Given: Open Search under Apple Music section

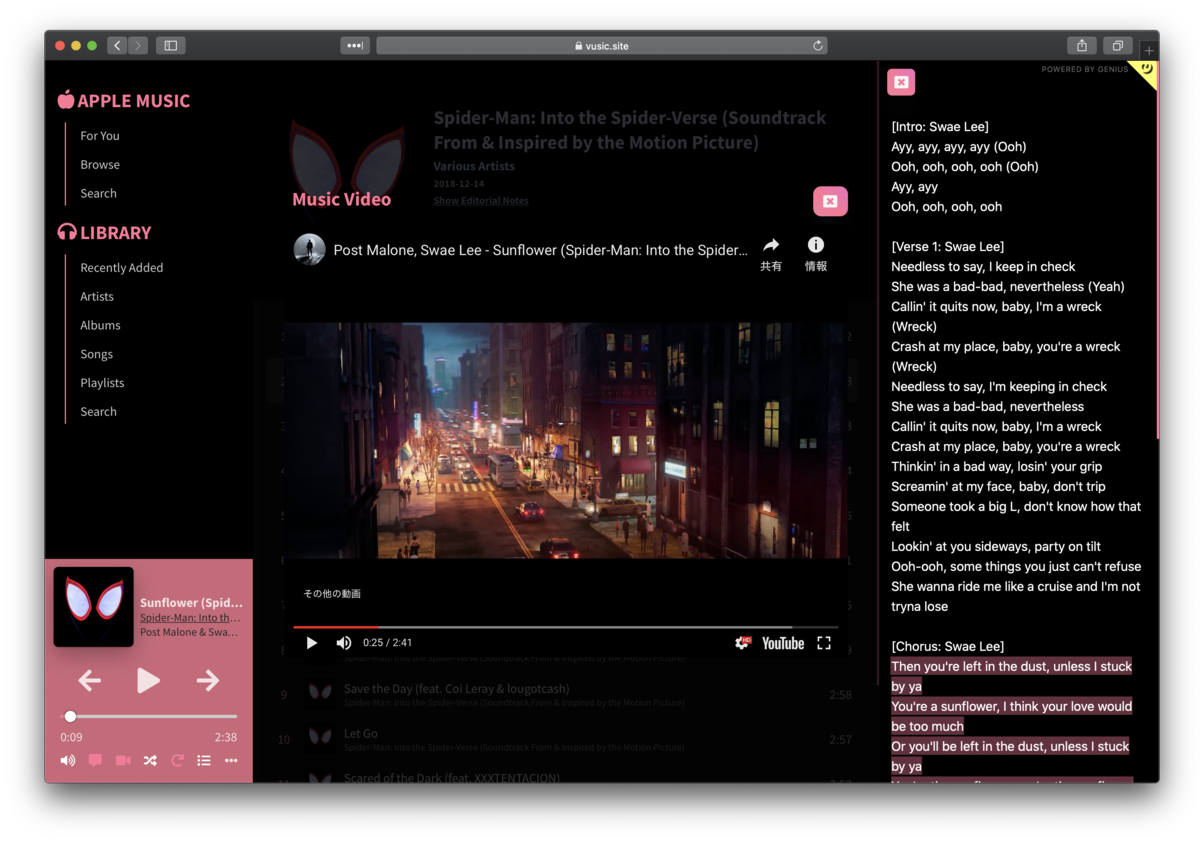Looking at the screenshot, I should tap(98, 194).
